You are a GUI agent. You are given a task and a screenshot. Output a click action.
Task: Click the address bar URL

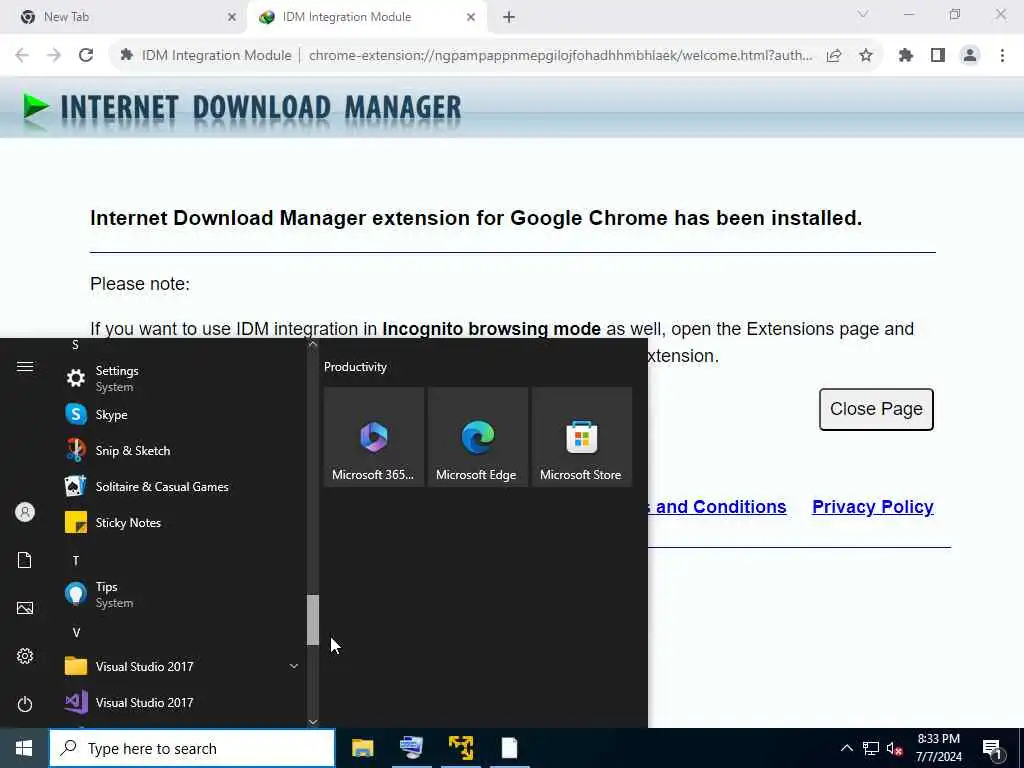[x=560, y=56]
